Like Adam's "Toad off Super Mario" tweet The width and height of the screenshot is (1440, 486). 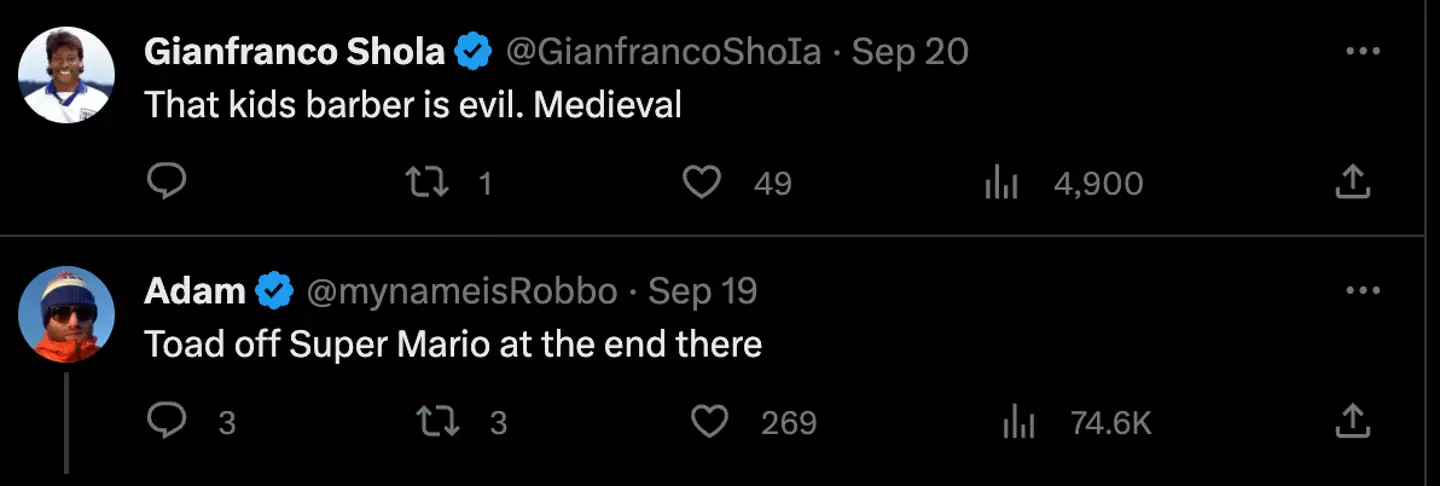[710, 421]
